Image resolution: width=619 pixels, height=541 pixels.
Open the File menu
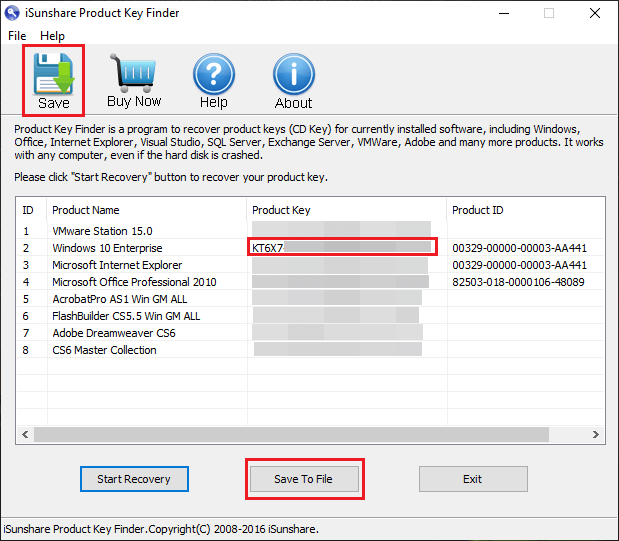click(17, 36)
